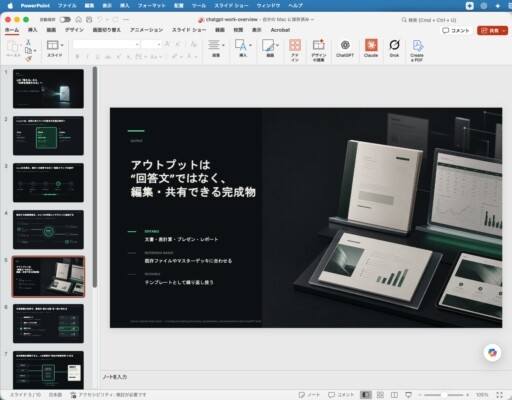Open the ホーム ribbon tab
The width and height of the screenshot is (512, 400).
click(12, 30)
